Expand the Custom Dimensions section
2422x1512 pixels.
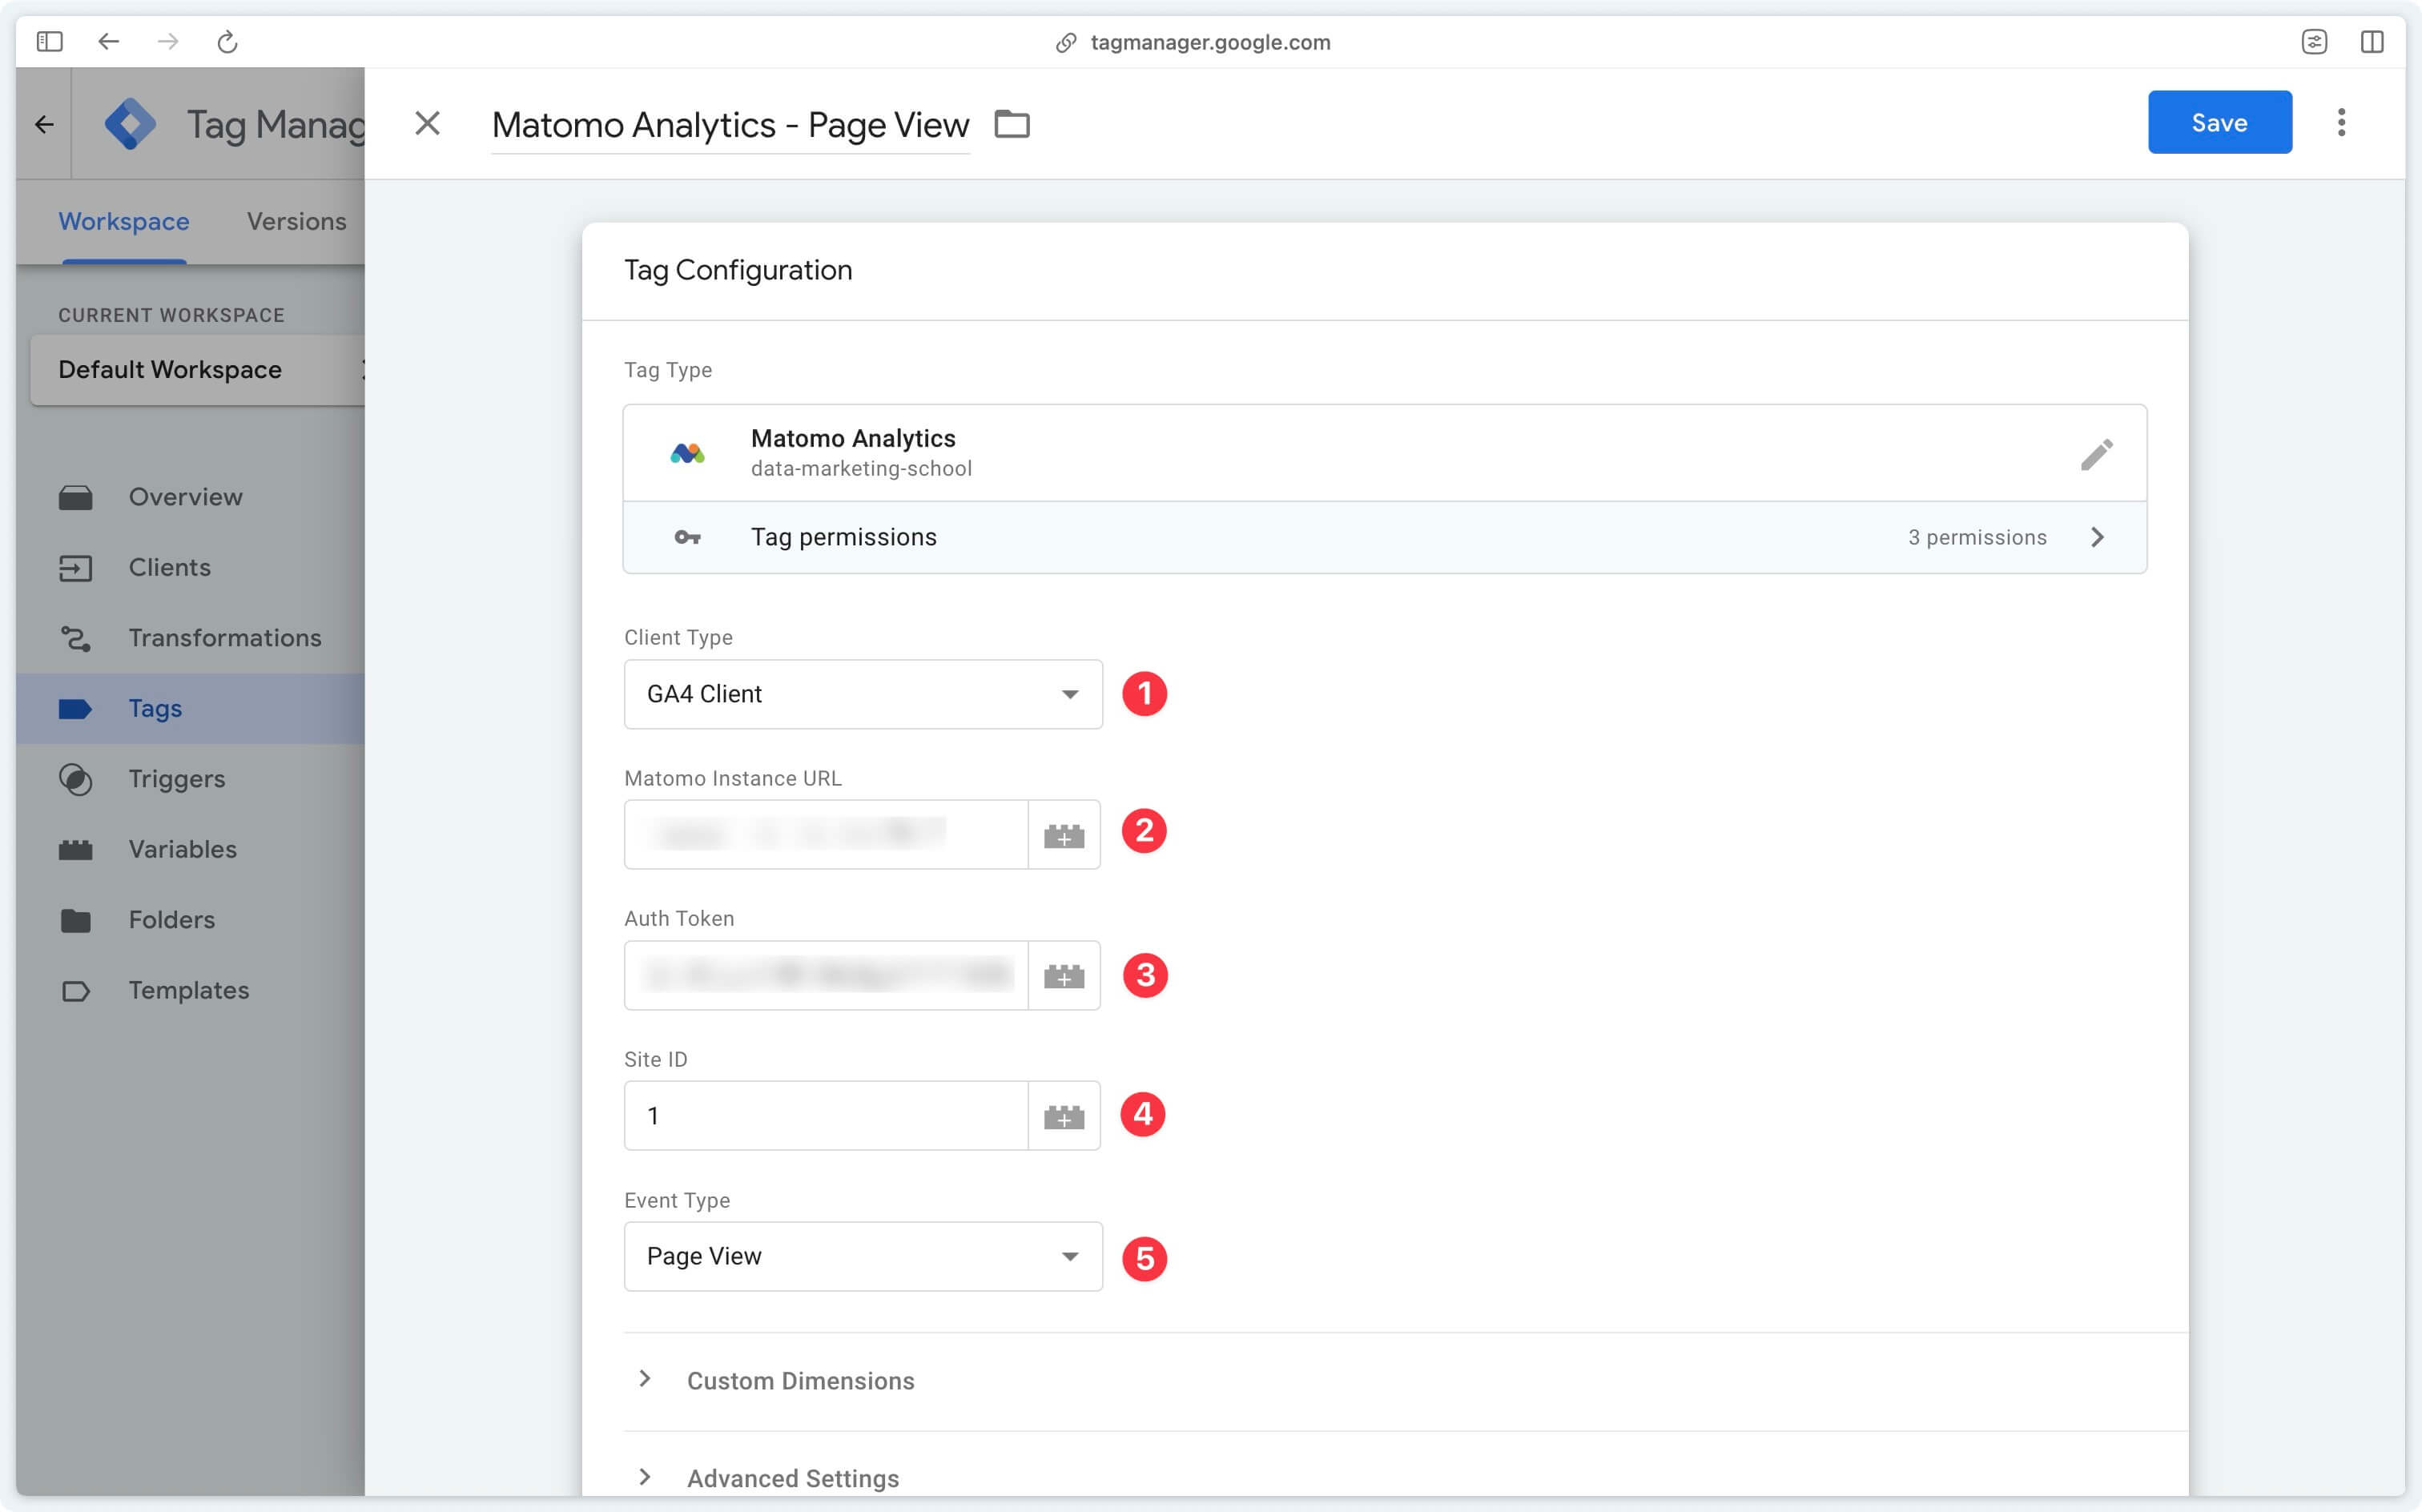tap(801, 1380)
